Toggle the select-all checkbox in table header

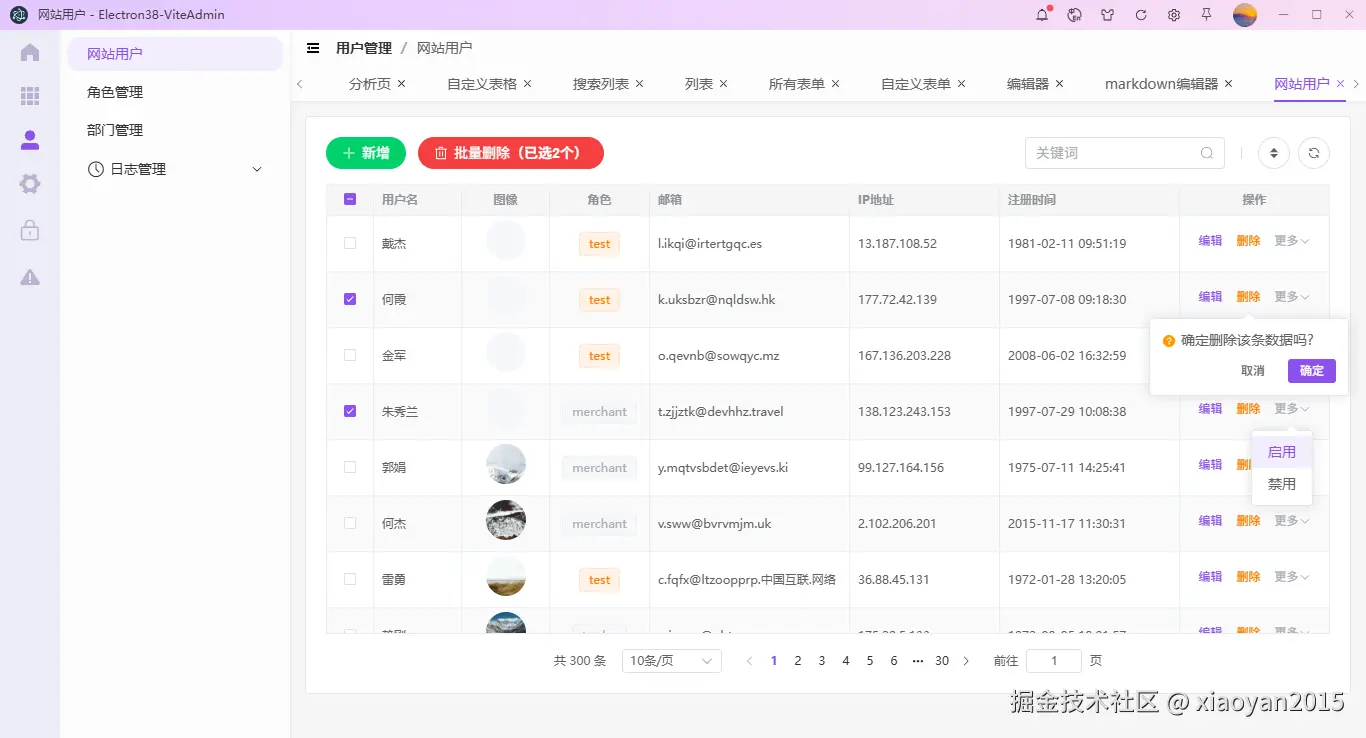coord(349,199)
